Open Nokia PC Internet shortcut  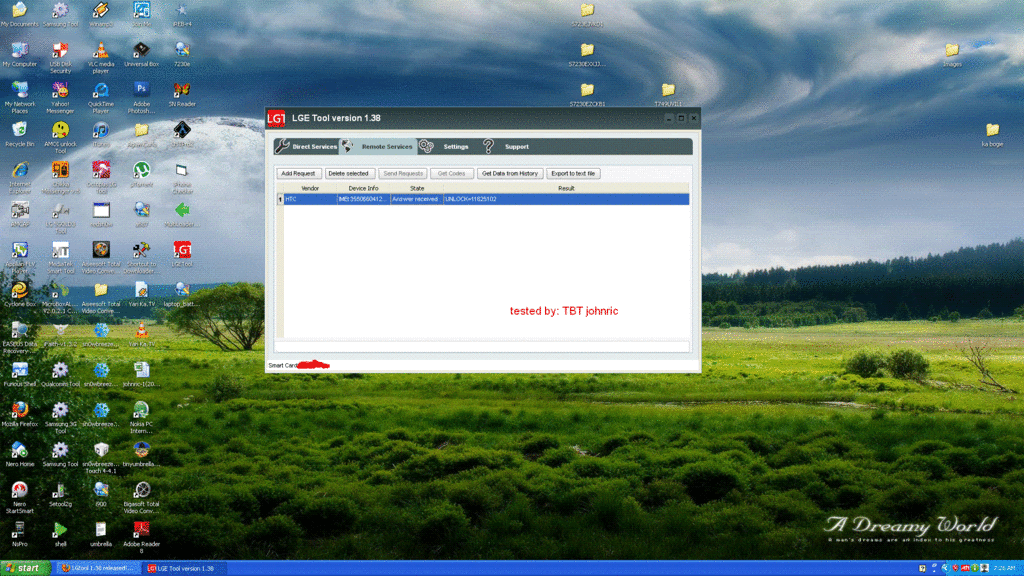coord(141,417)
